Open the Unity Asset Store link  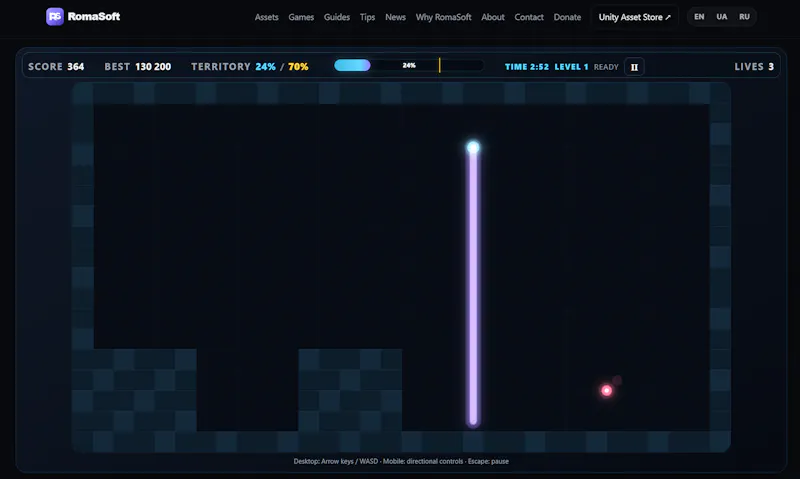click(x=635, y=17)
